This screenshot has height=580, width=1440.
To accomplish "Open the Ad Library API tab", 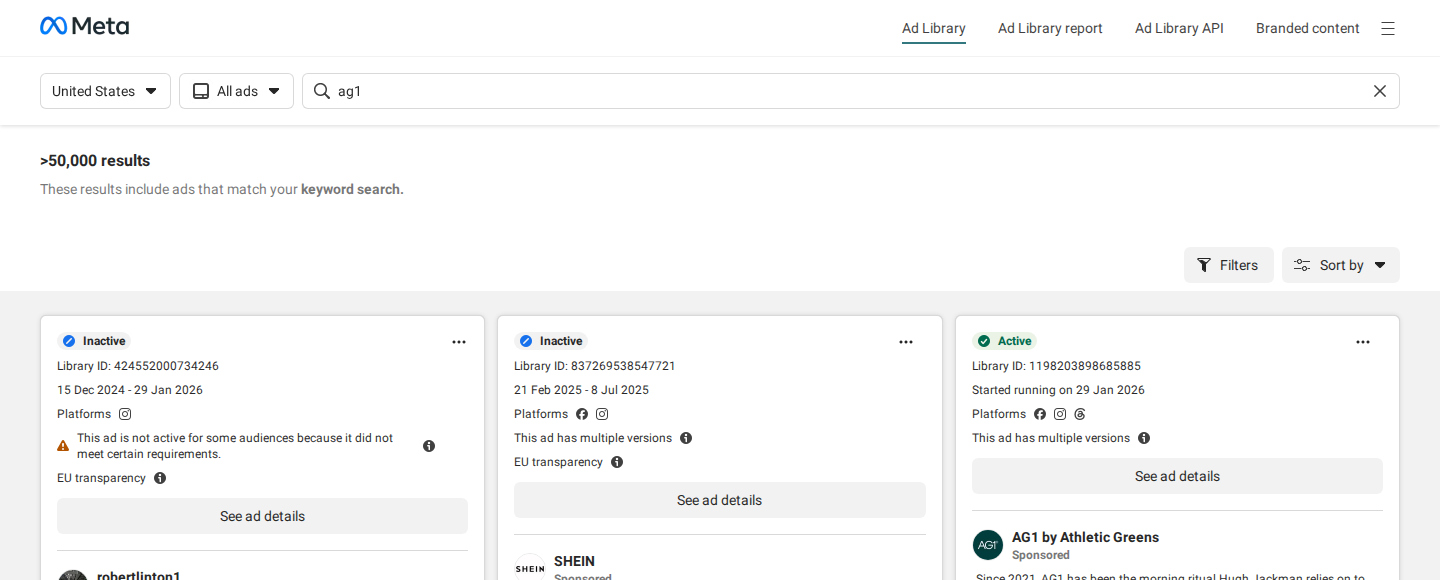I will point(1179,28).
